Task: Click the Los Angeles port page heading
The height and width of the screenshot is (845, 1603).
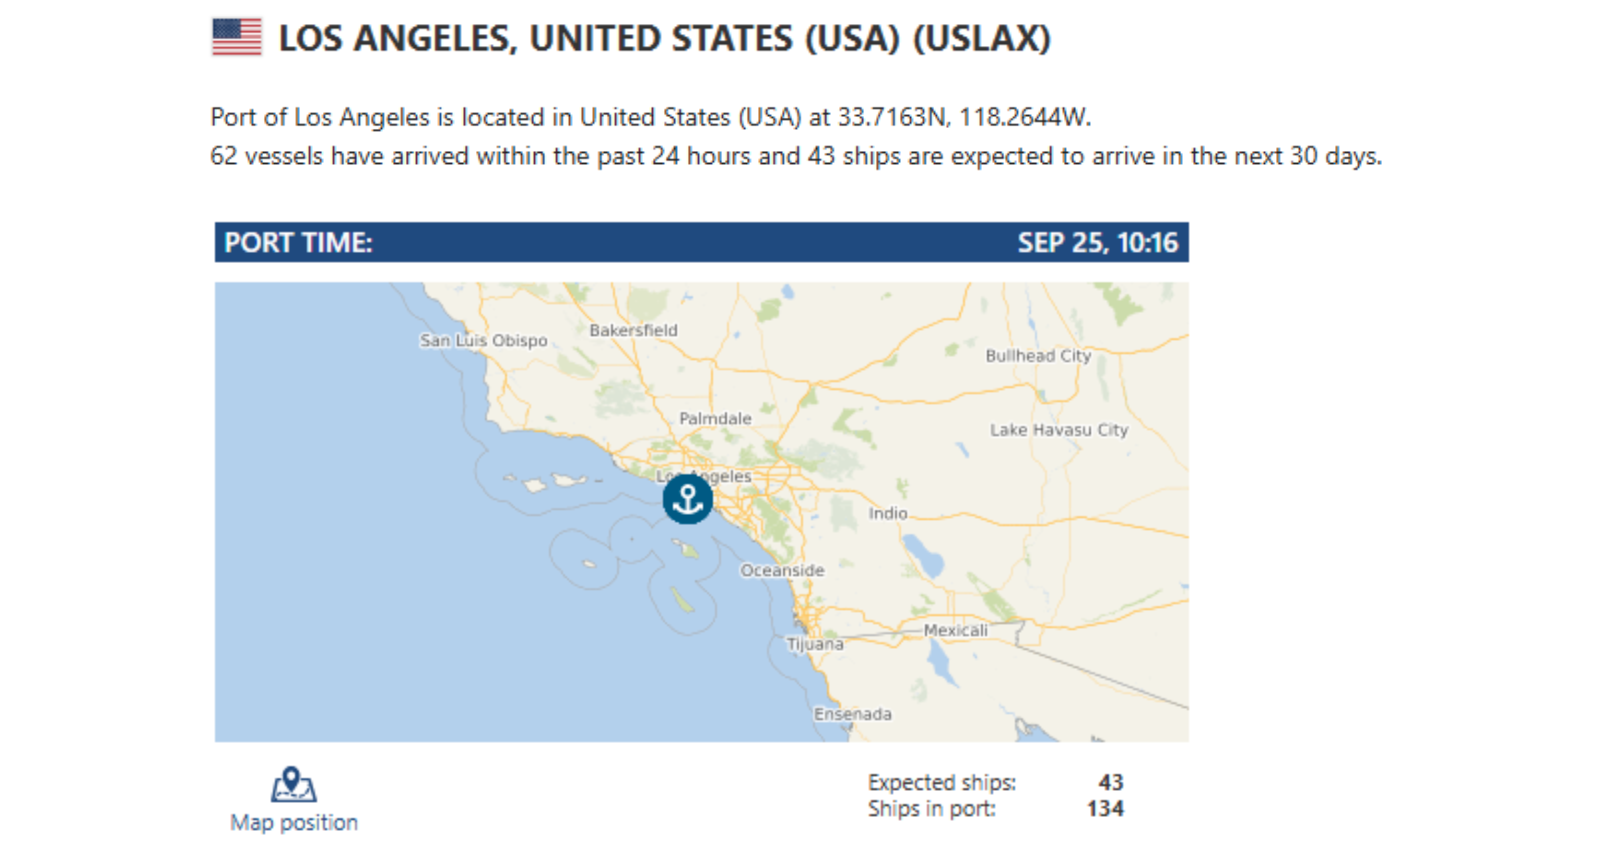Action: tap(664, 39)
